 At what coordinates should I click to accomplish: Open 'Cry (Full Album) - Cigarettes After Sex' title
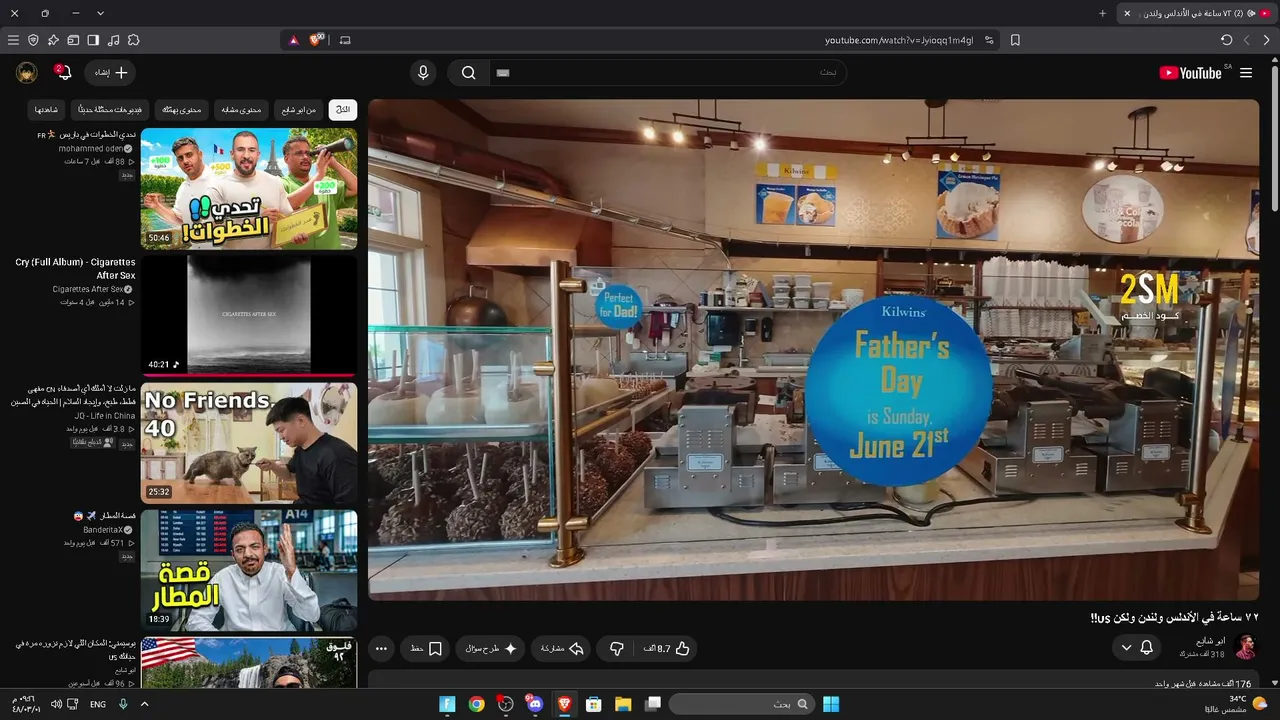pyautogui.click(x=75, y=269)
